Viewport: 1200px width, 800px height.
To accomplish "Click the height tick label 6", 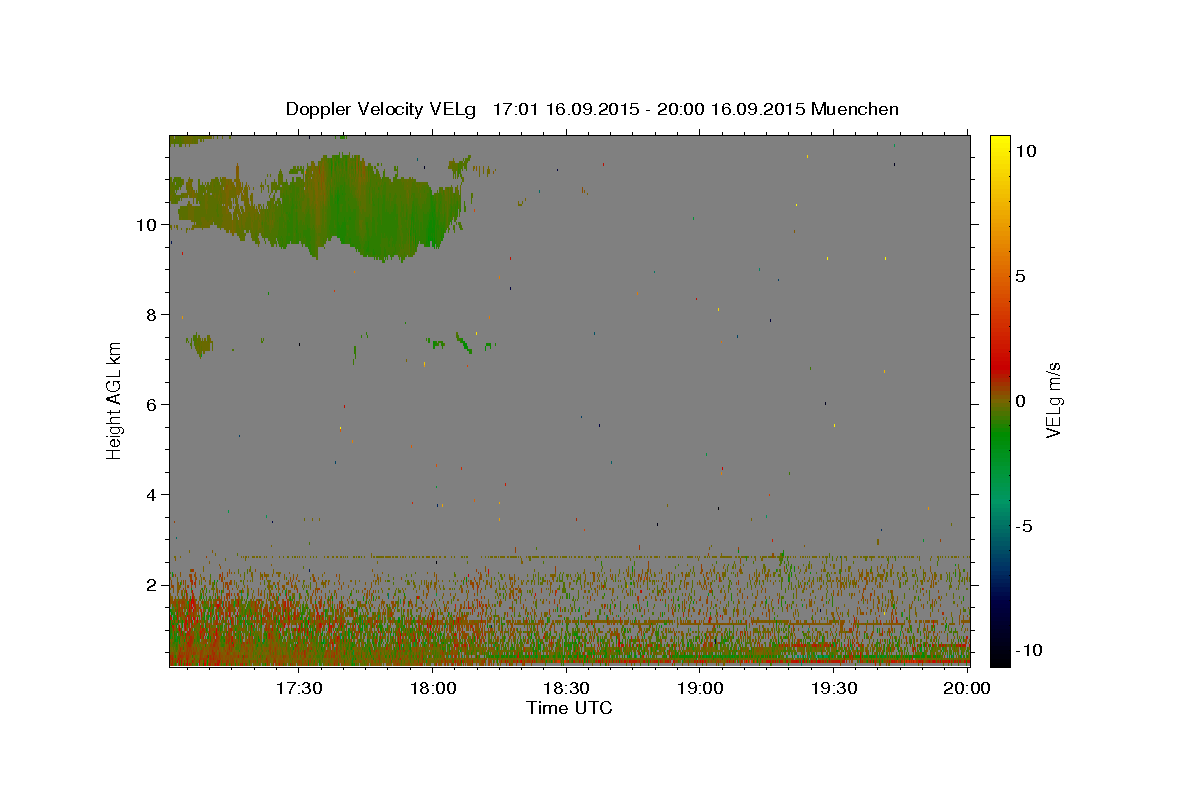I will 151,405.
